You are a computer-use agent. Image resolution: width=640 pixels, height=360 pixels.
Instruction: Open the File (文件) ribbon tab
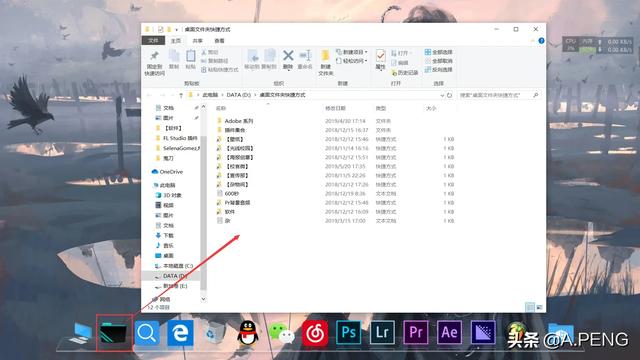tap(153, 41)
